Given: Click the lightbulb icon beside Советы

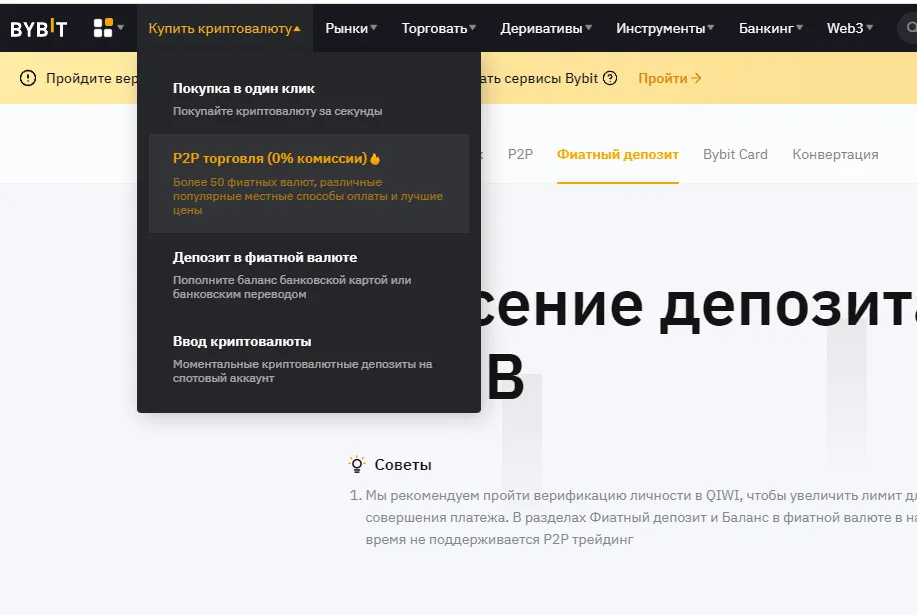Looking at the screenshot, I should click(x=355, y=464).
